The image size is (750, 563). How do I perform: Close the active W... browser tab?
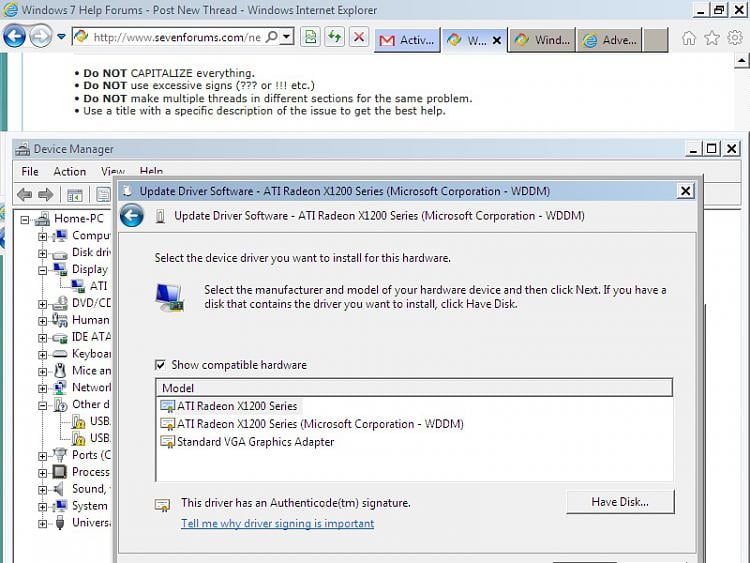(497, 41)
